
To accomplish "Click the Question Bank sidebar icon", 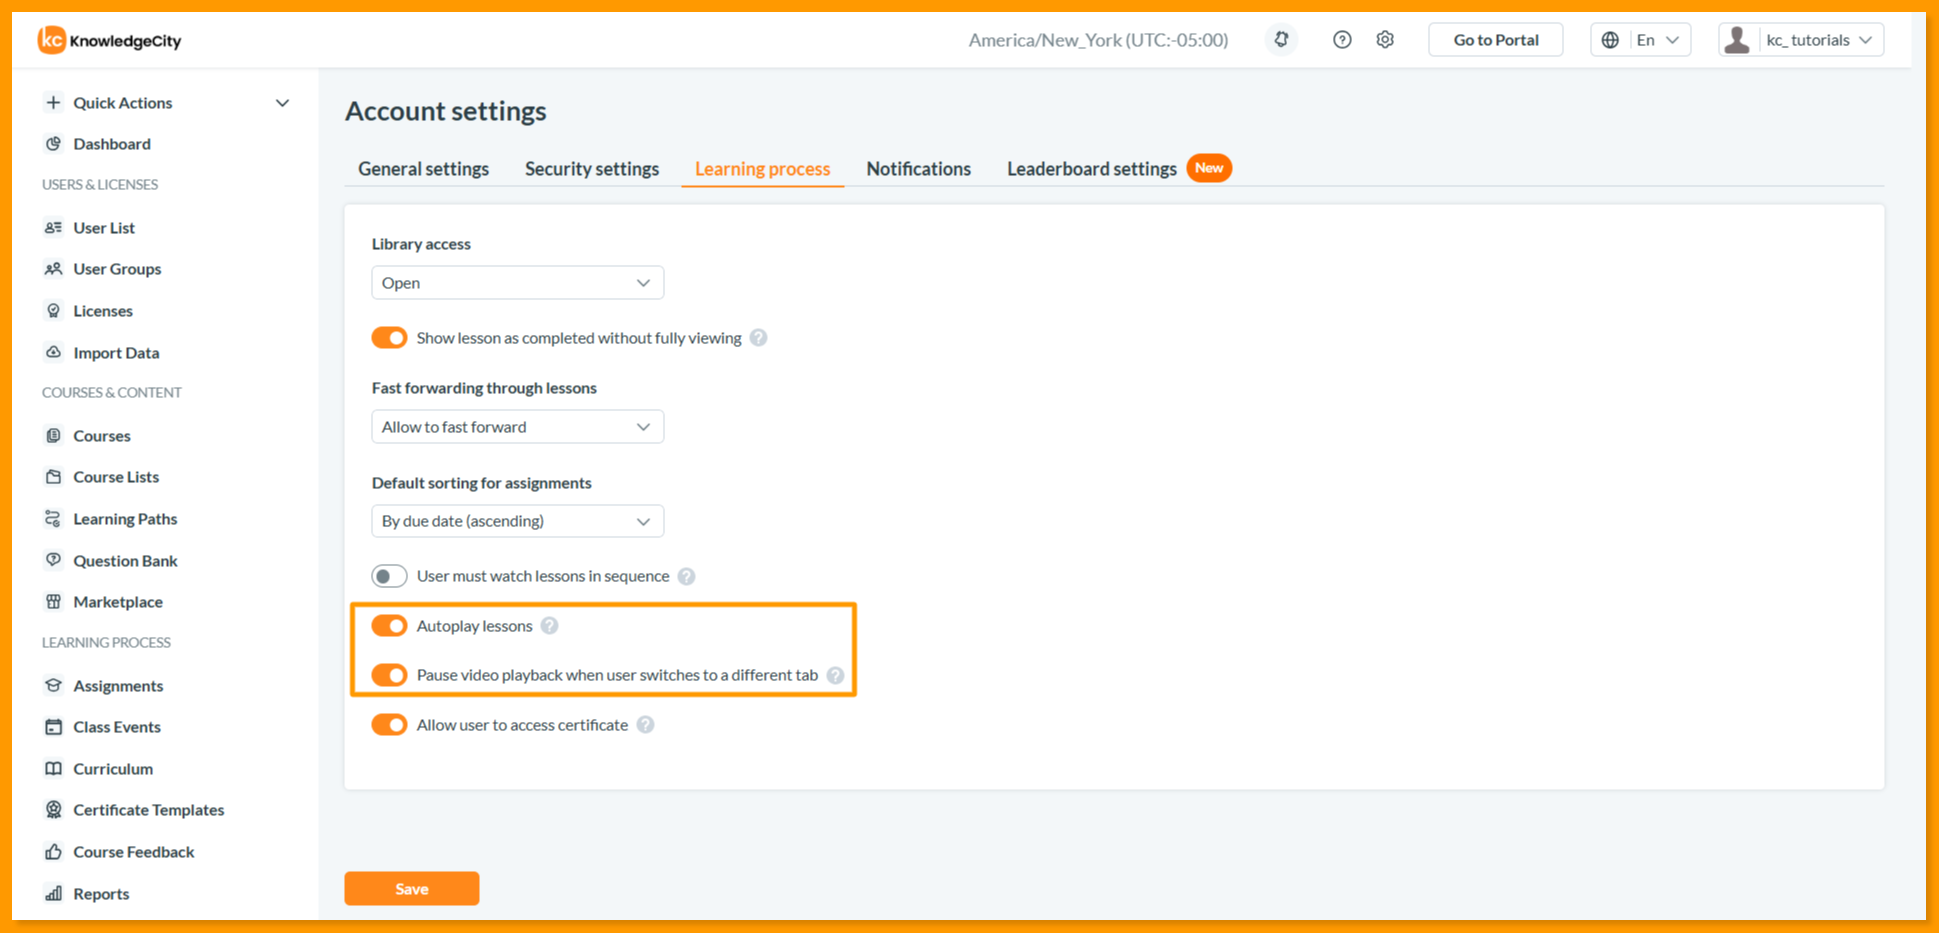I will click(x=53, y=560).
